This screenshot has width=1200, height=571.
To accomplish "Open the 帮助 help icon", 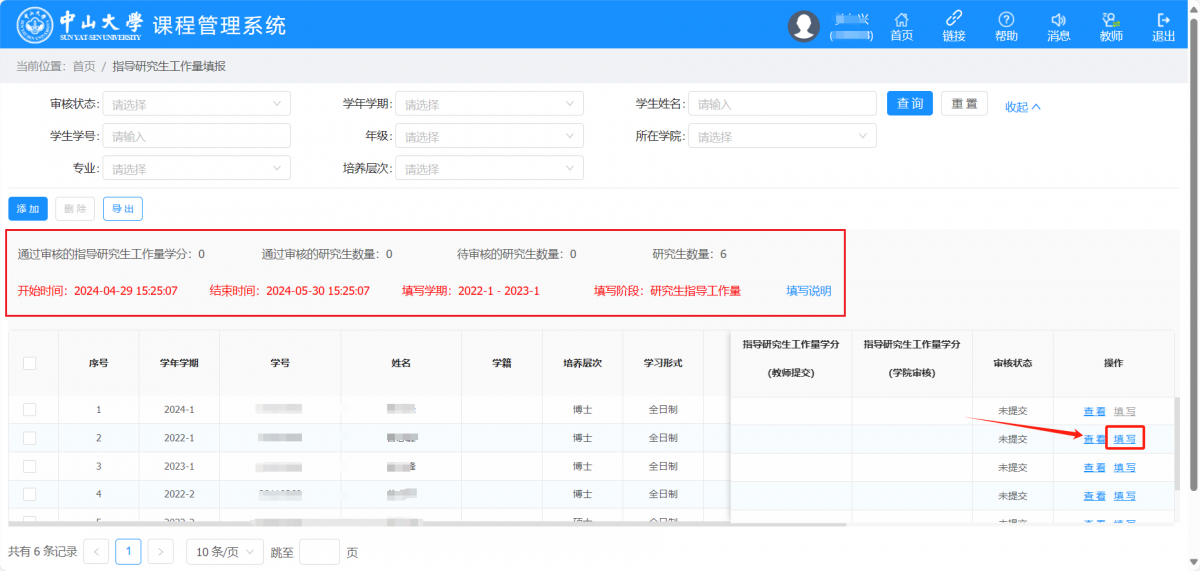I will pyautogui.click(x=1006, y=20).
